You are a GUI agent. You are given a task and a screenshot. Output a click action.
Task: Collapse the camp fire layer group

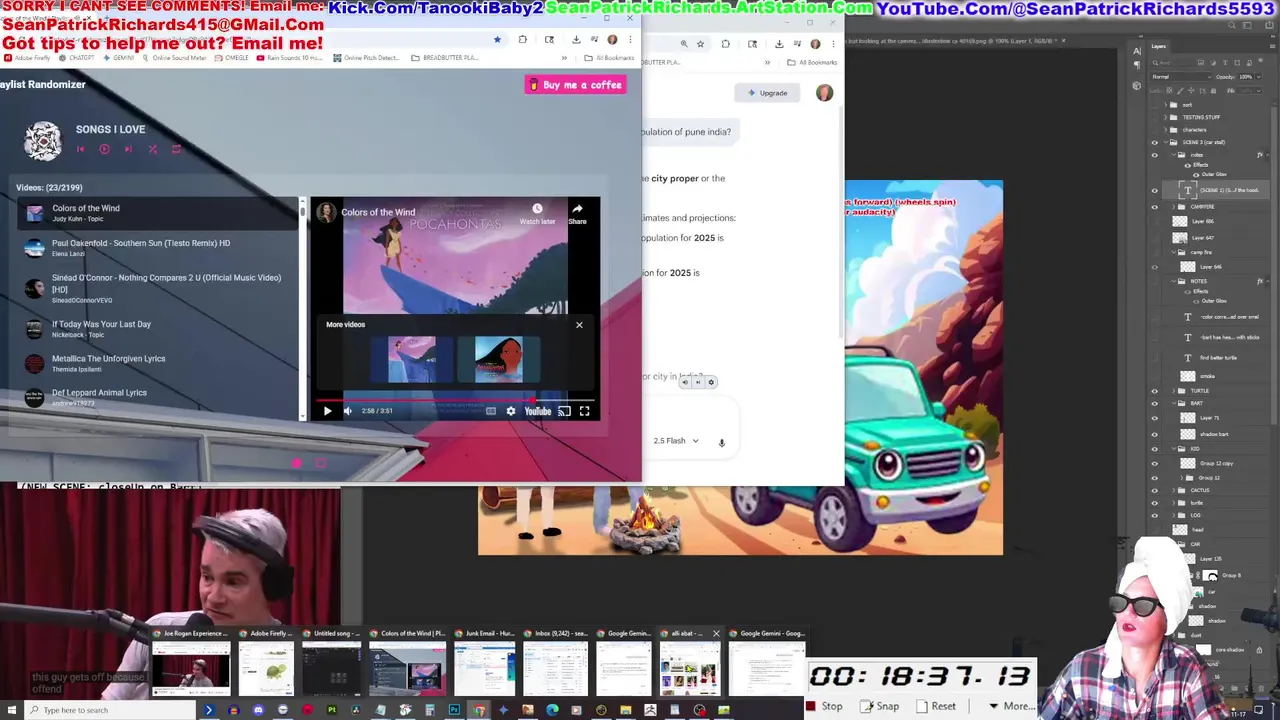tap(1173, 254)
